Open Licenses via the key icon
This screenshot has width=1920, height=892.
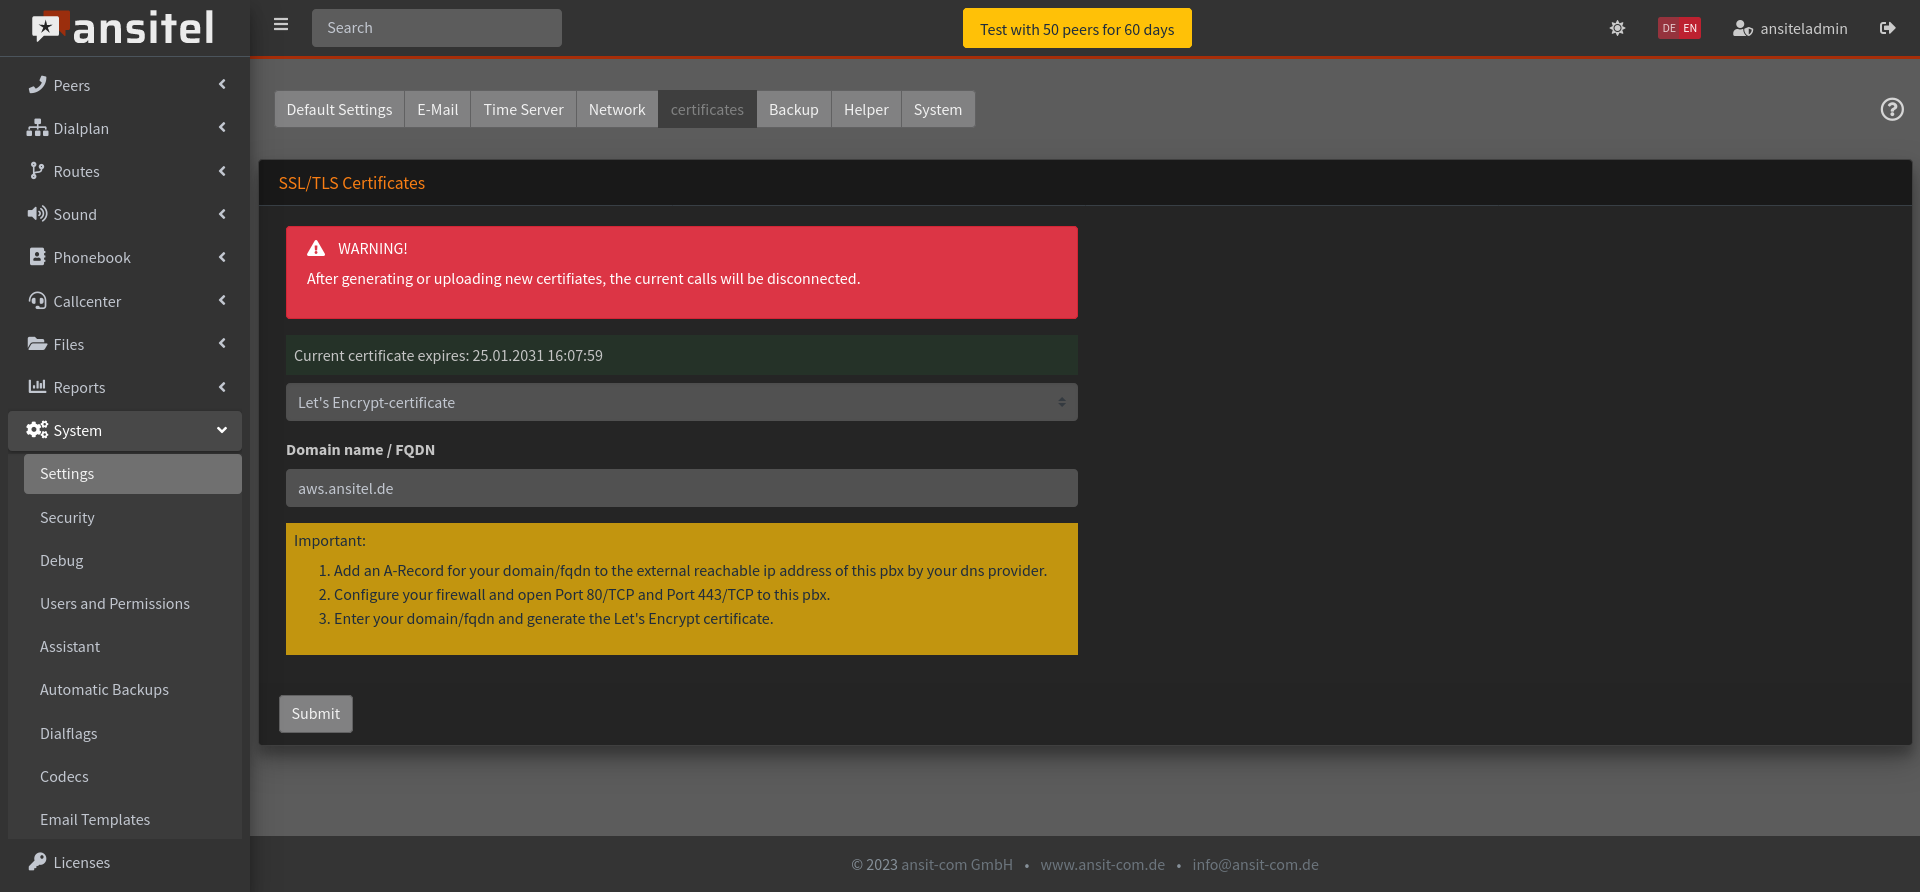[37, 862]
